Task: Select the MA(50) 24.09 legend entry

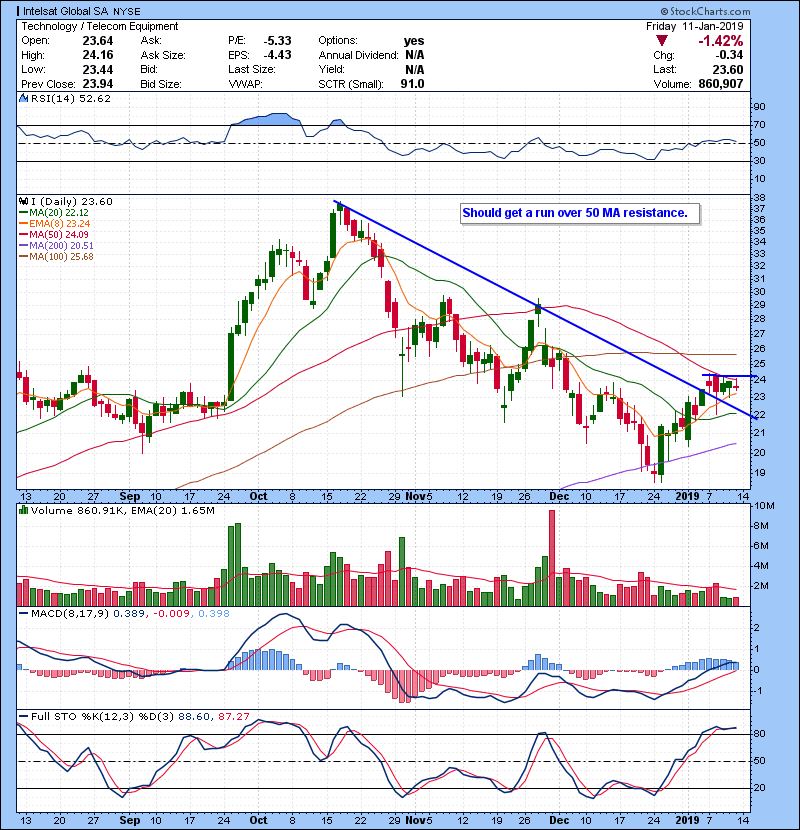Action: click(54, 235)
